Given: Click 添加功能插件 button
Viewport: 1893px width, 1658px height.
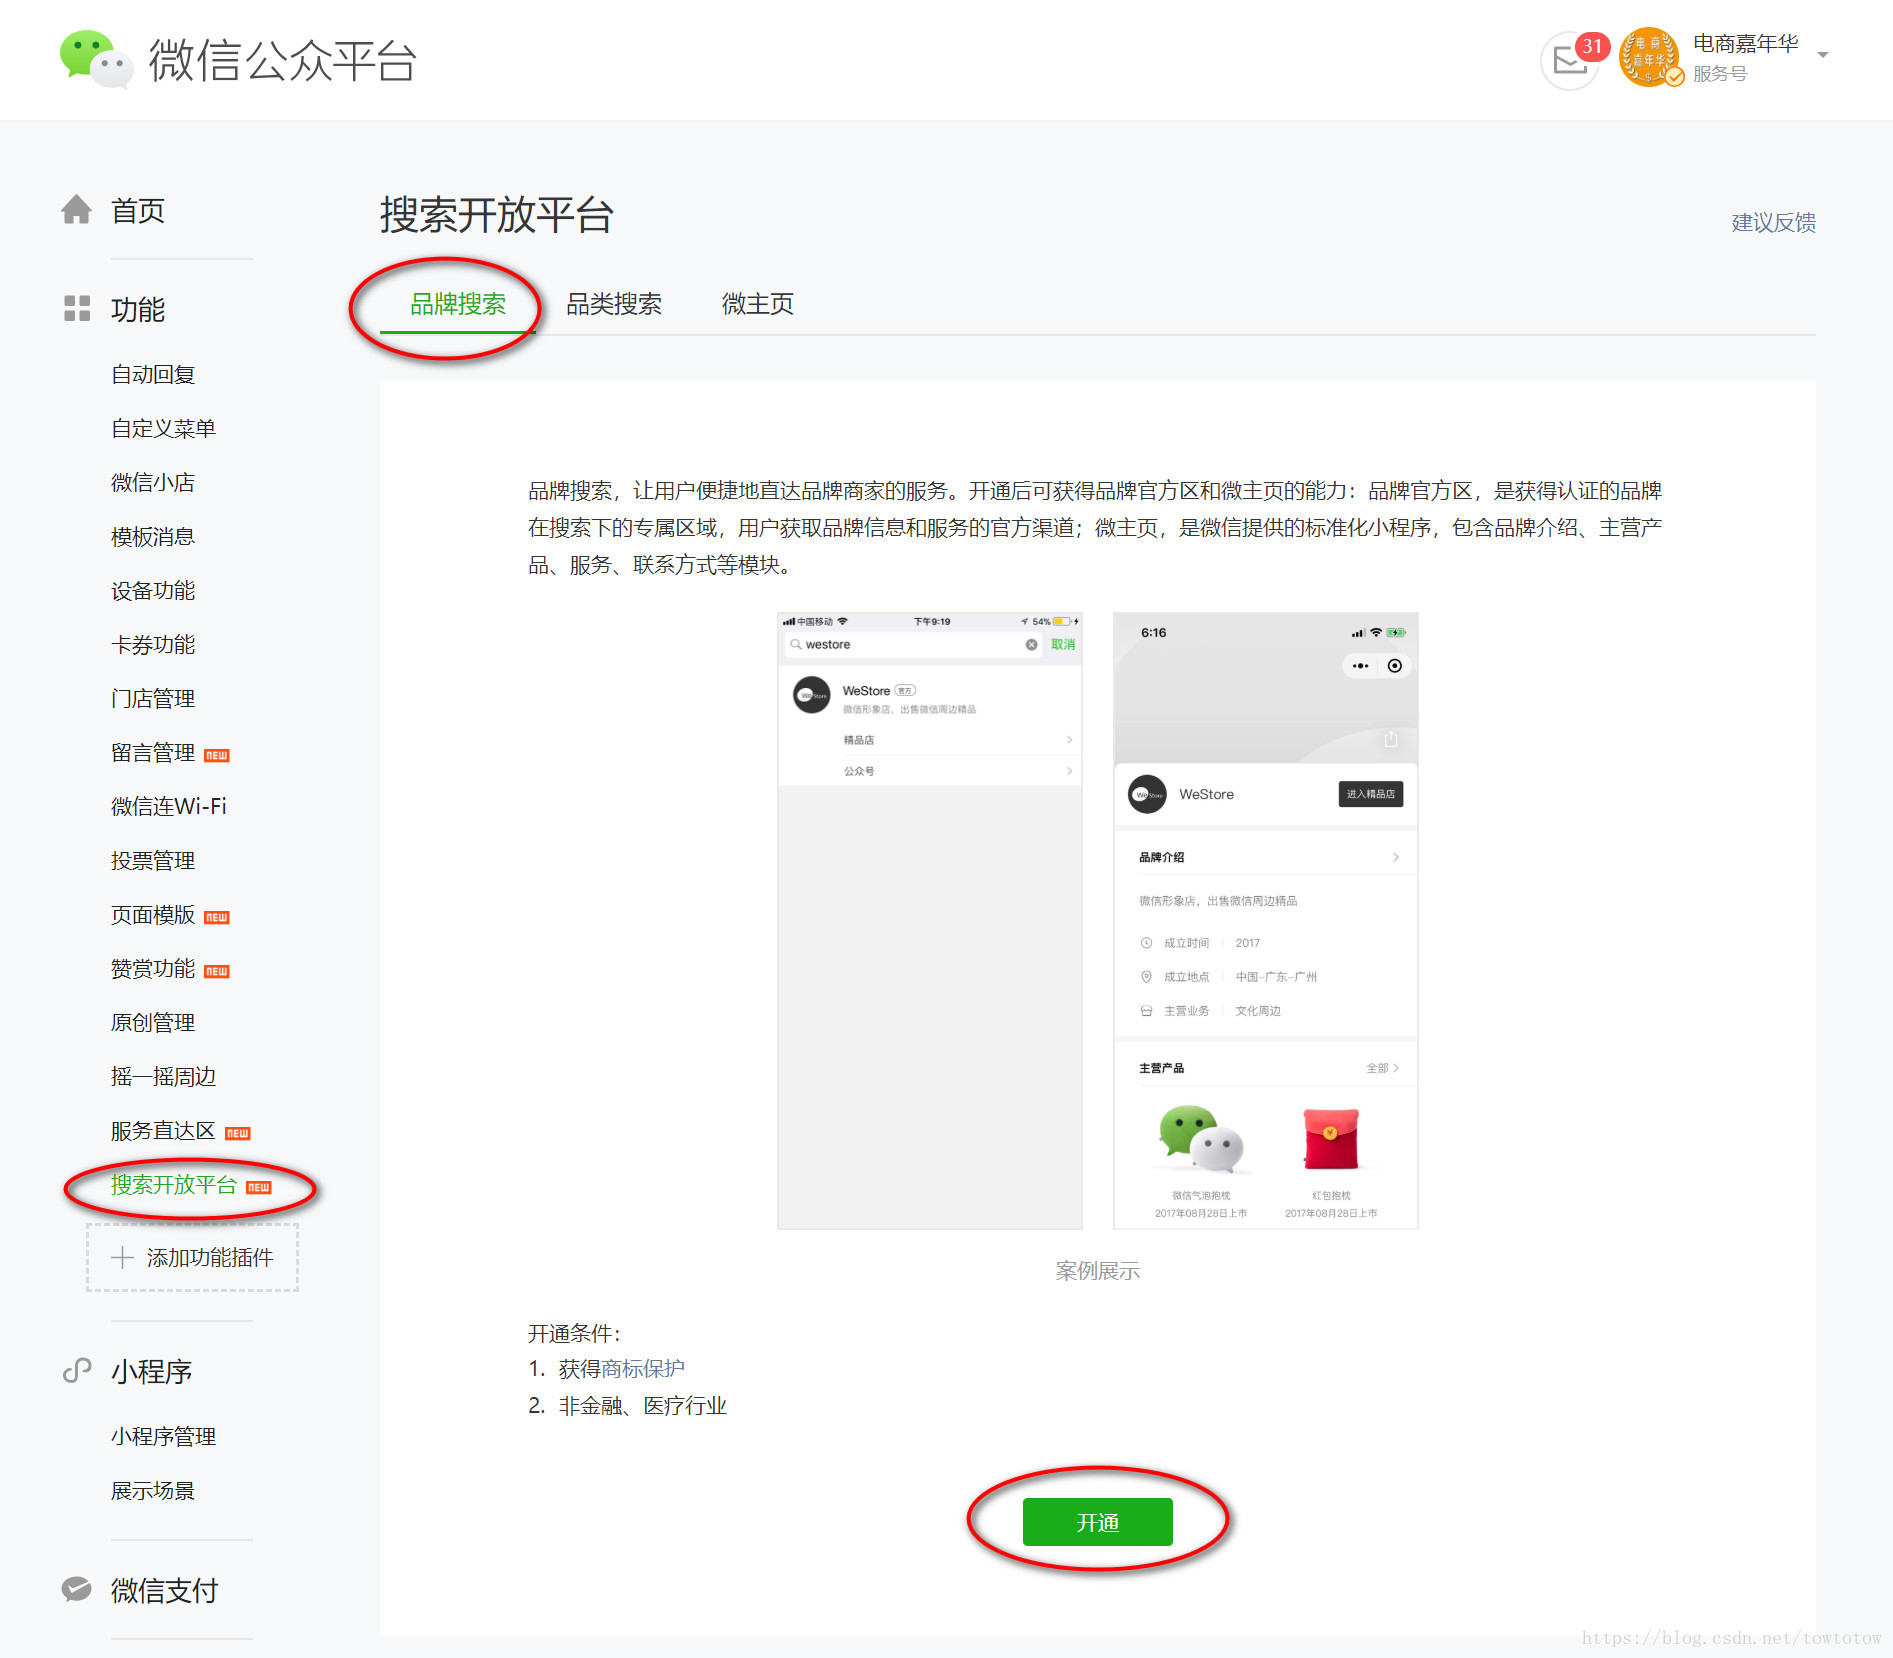Looking at the screenshot, I should pyautogui.click(x=193, y=1257).
